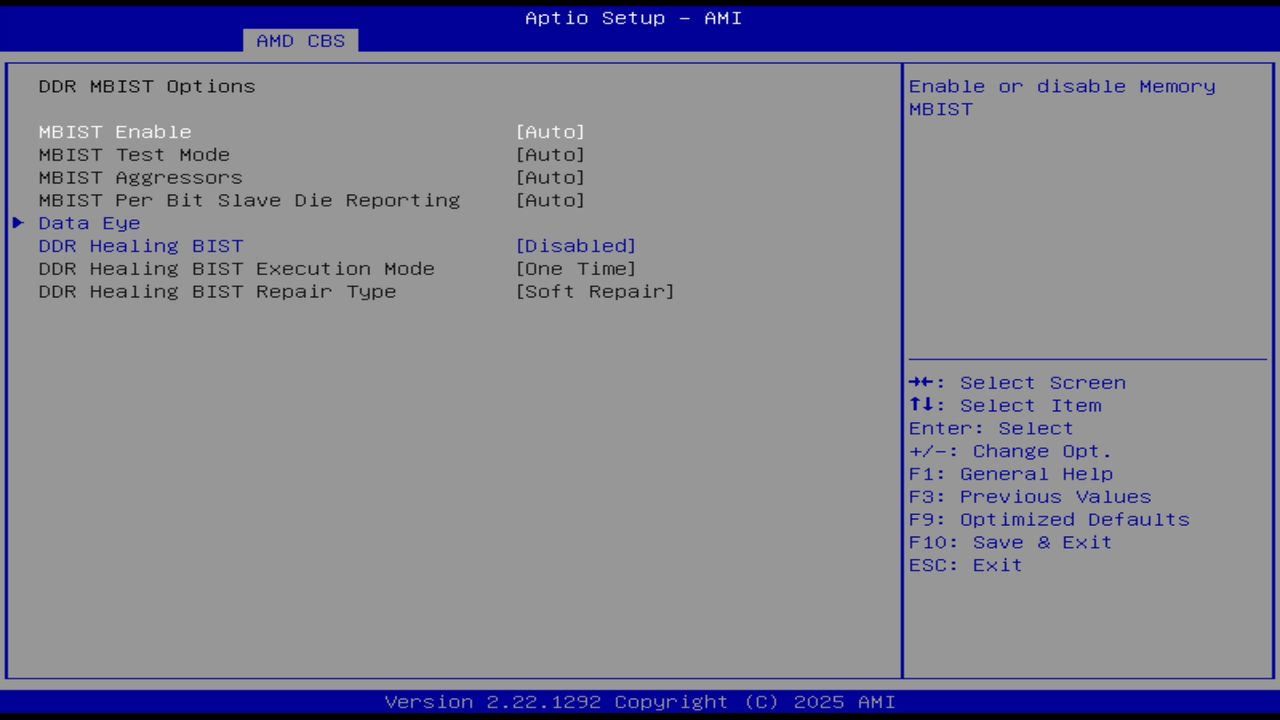This screenshot has width=1280, height=720.
Task: Change the [One Time] execution mode value
Action: click(x=576, y=269)
